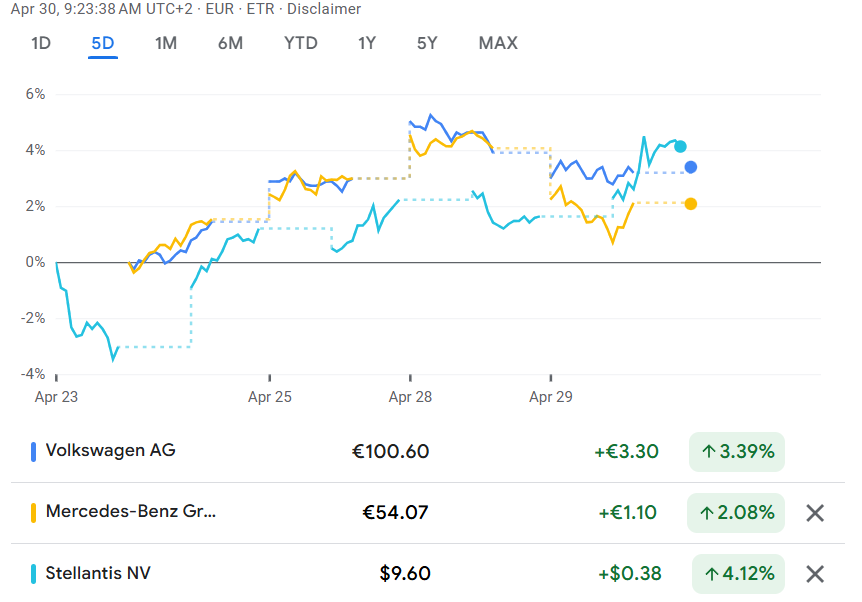
Task: Click the 0% axis label
Action: tap(35, 262)
